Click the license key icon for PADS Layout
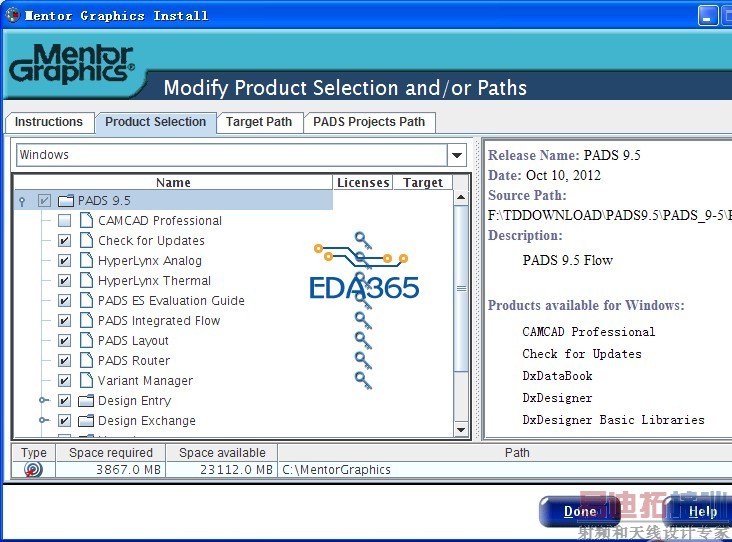The height and width of the screenshot is (542, 732). click(x=363, y=340)
